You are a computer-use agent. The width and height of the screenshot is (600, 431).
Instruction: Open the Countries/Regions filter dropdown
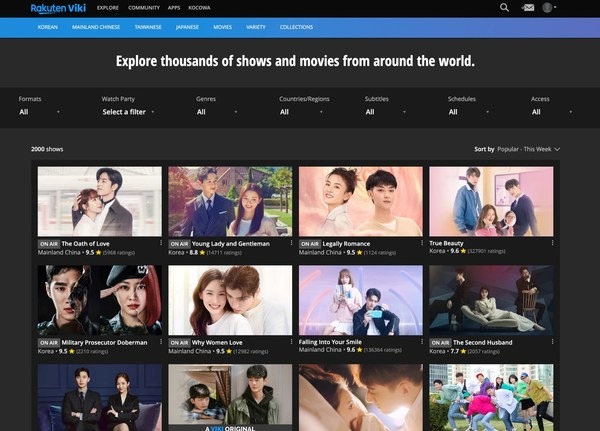pyautogui.click(x=302, y=112)
